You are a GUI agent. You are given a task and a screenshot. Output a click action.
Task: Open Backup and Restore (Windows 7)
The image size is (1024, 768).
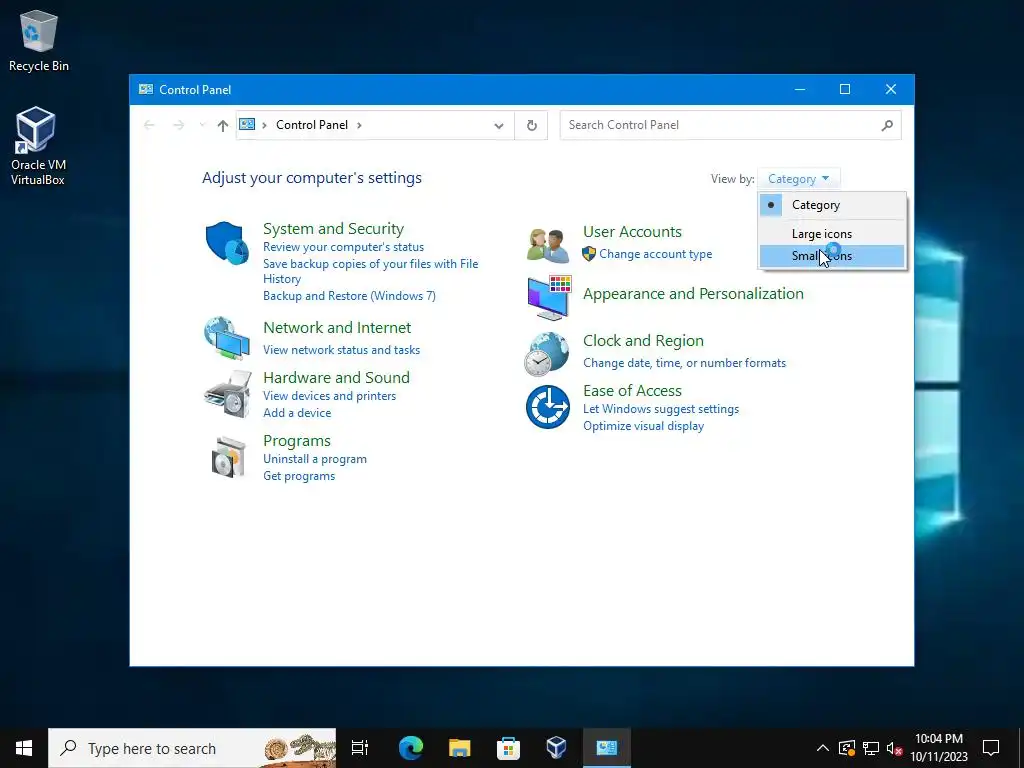click(349, 296)
